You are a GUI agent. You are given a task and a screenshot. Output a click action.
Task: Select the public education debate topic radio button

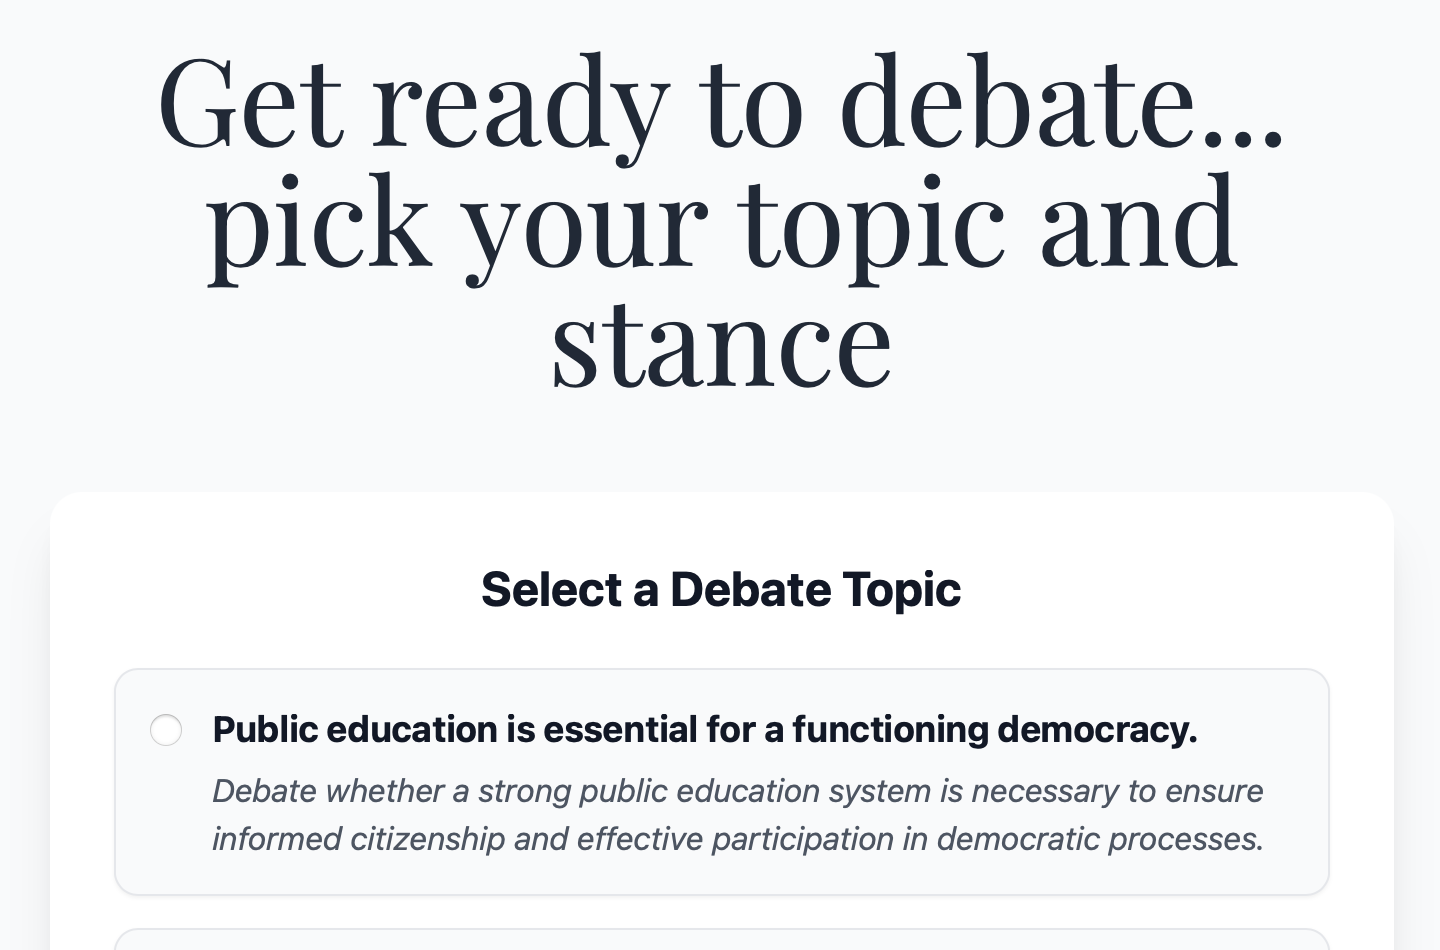click(166, 730)
